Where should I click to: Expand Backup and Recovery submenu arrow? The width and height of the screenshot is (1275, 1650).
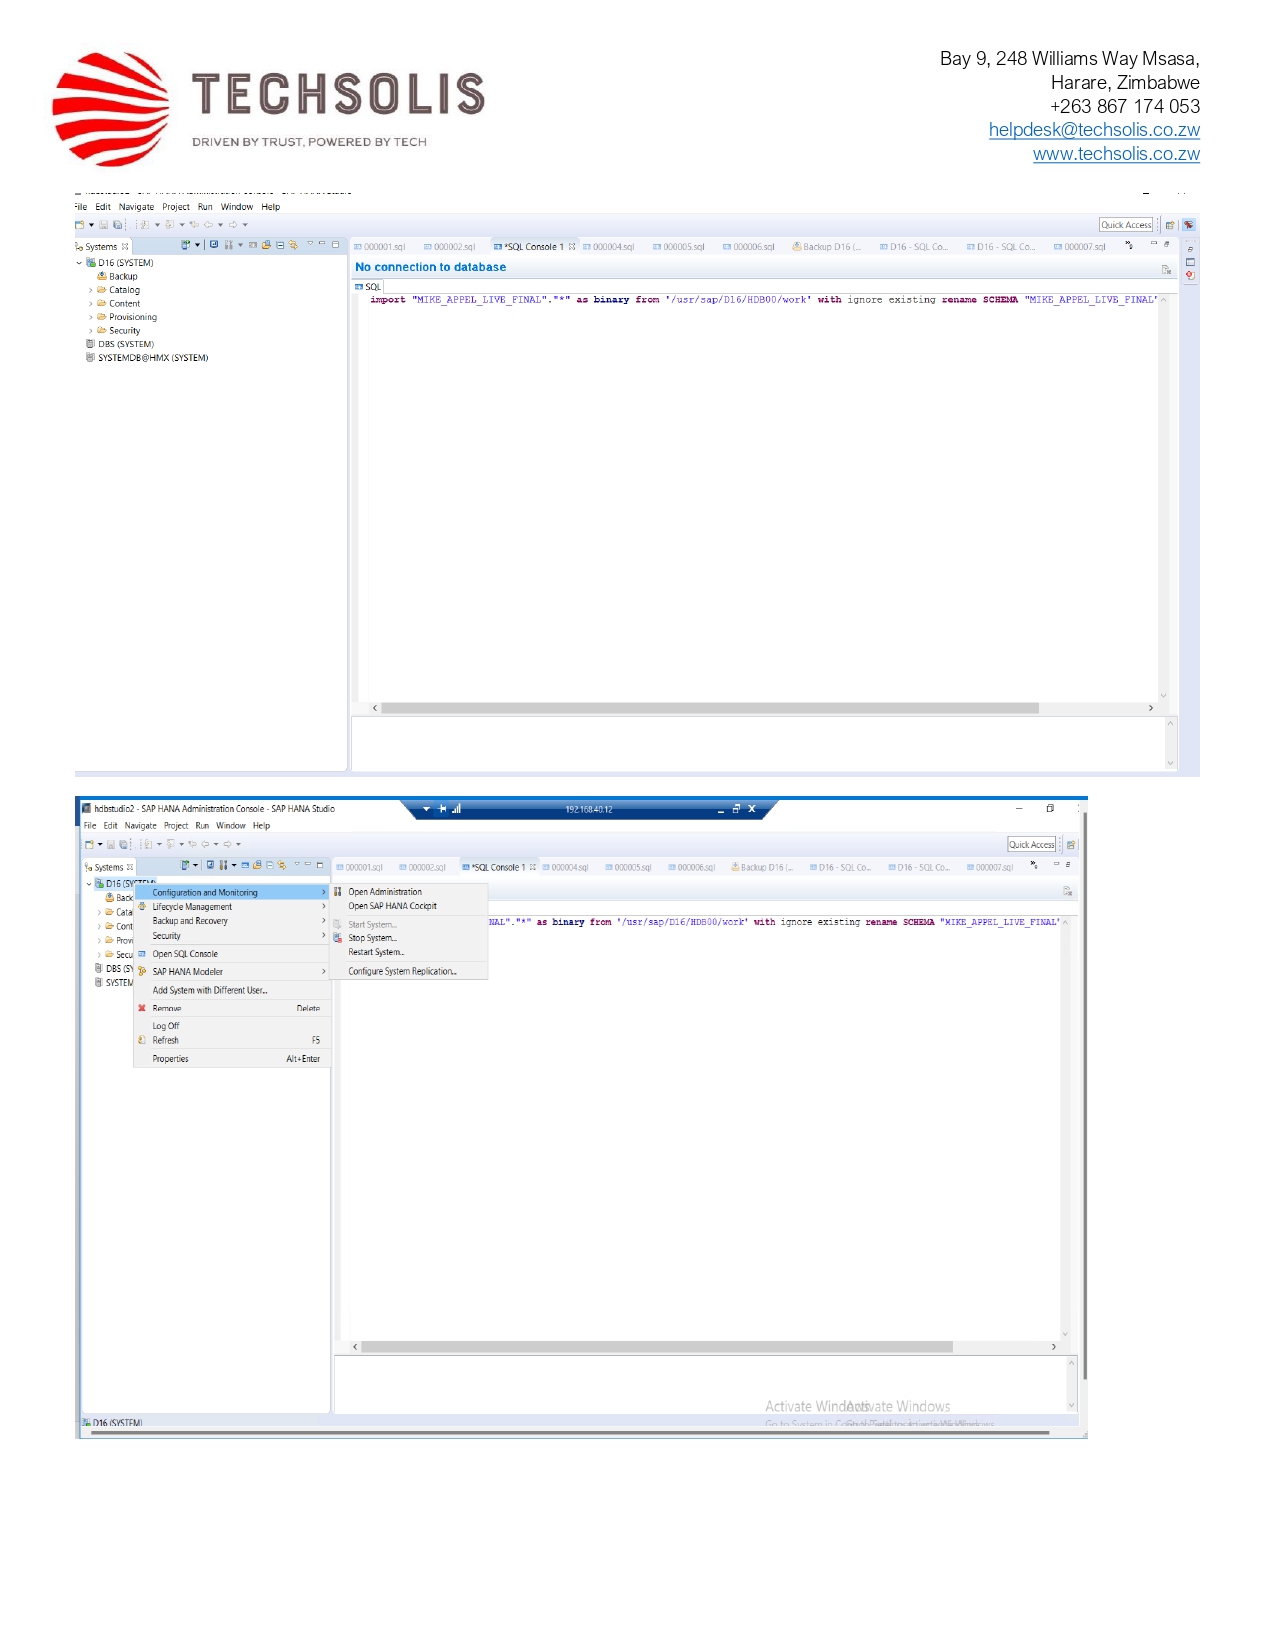pyautogui.click(x=323, y=921)
